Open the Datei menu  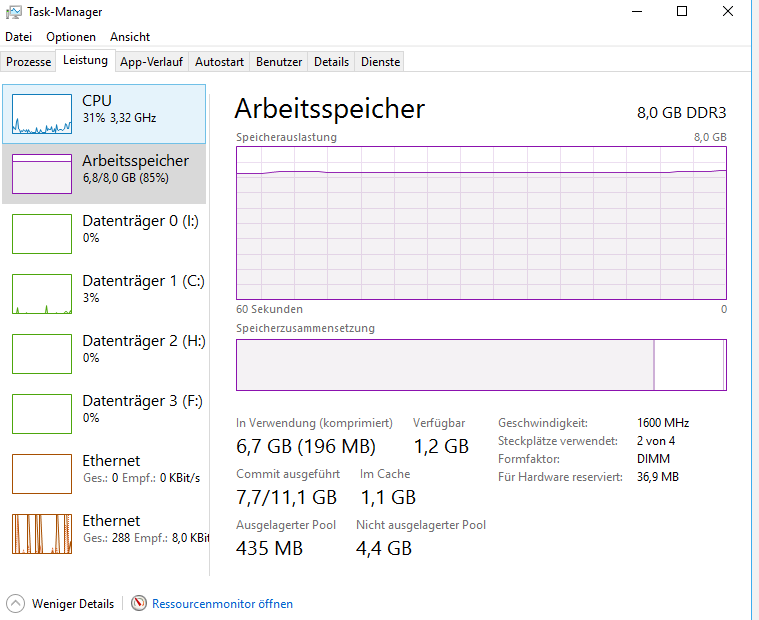[x=19, y=37]
